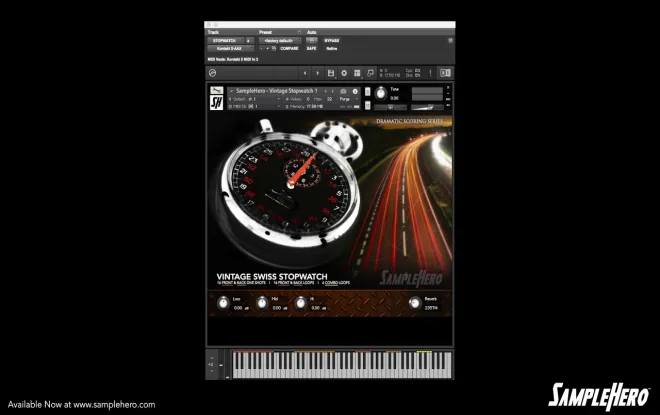Click the MIDI Node Kontakt 5 text
Viewport: 660px width, 415px height.
tap(233, 59)
